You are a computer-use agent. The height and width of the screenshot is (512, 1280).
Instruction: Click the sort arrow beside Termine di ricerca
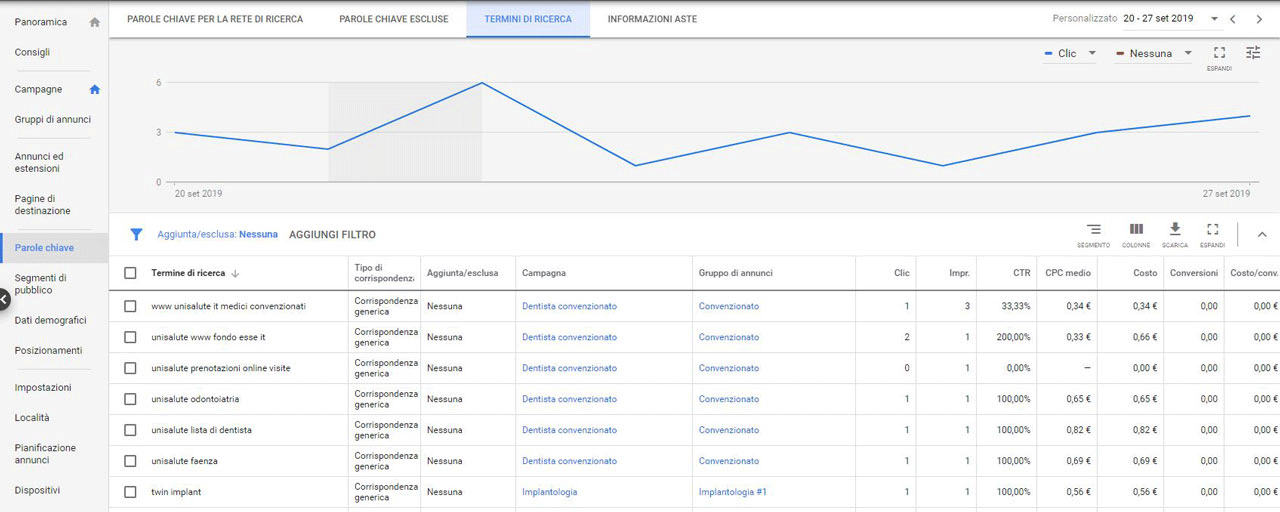click(235, 273)
